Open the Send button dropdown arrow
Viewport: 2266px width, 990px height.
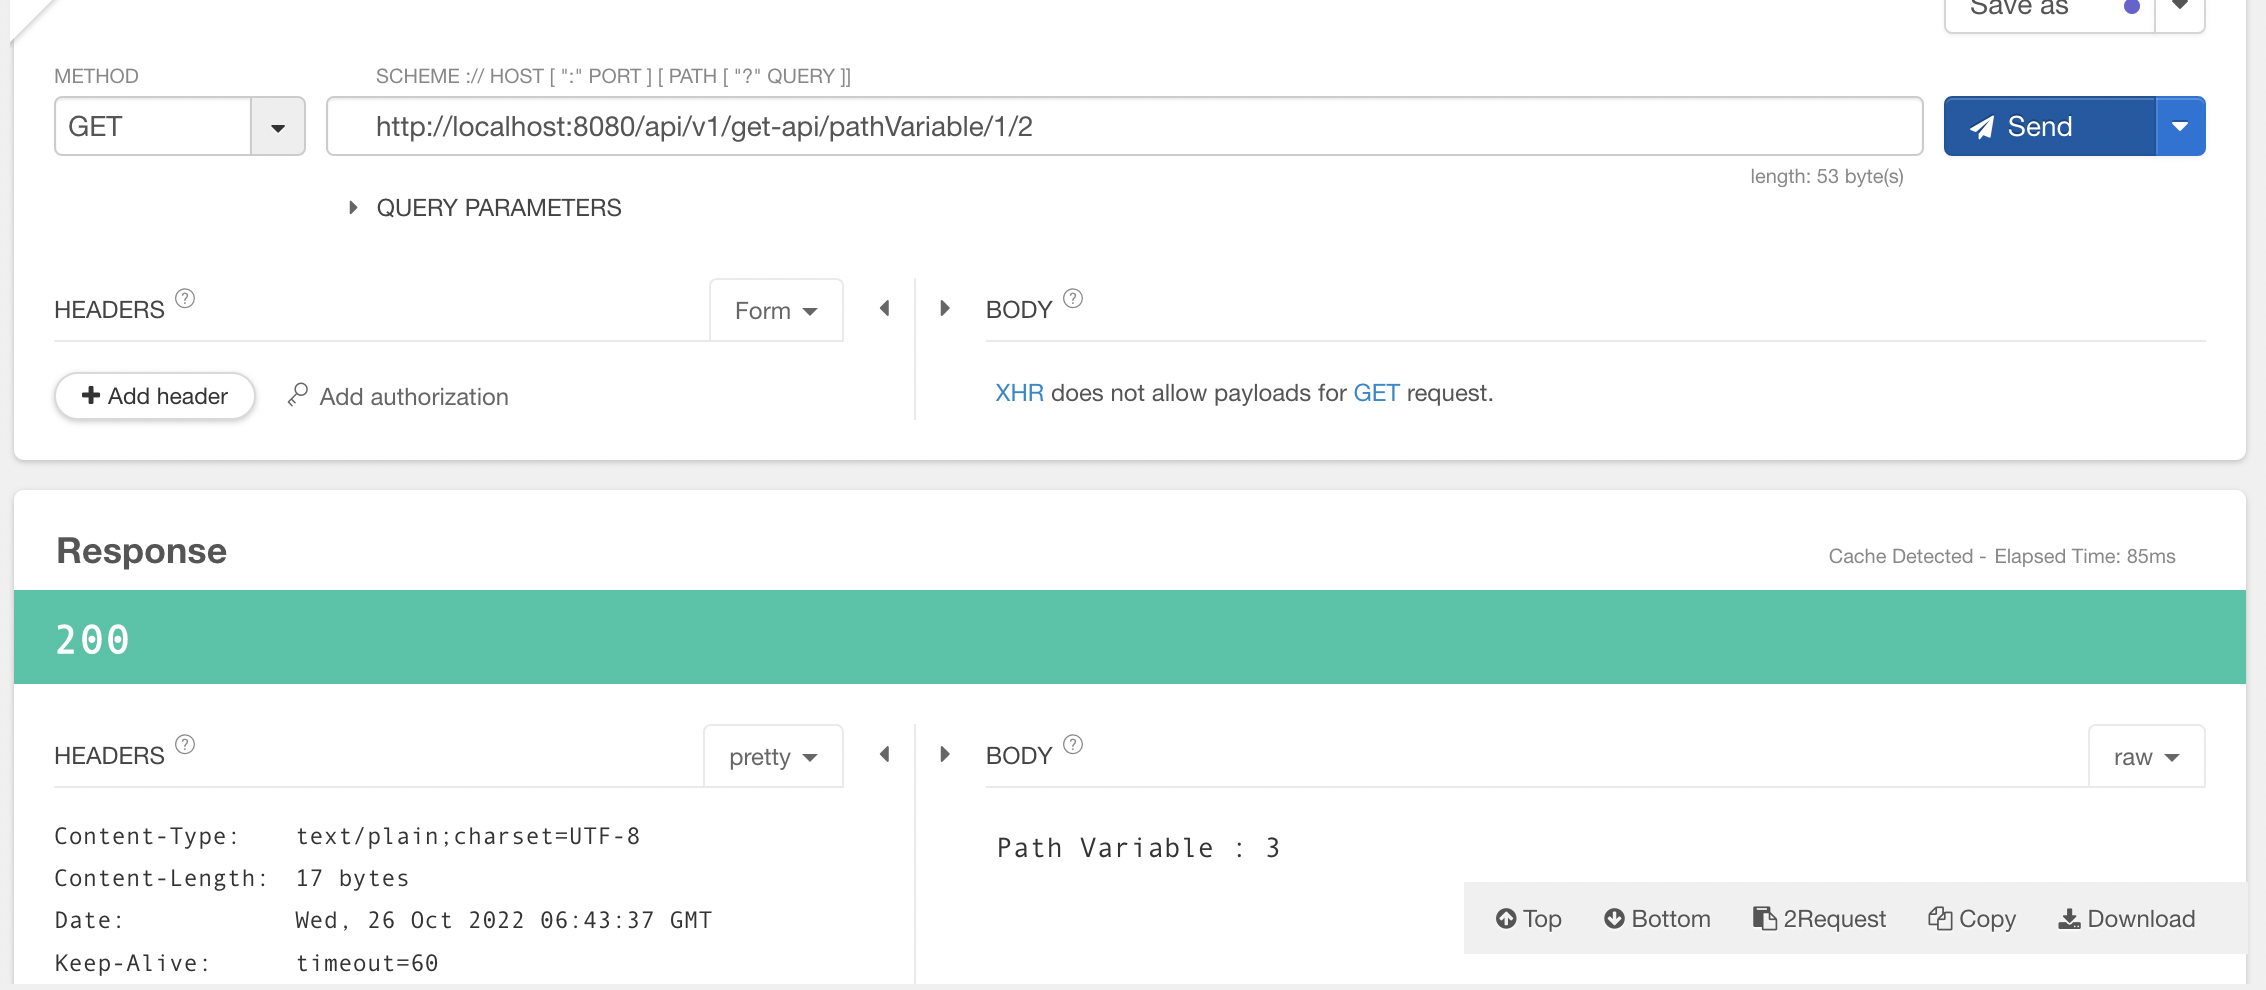coord(2180,126)
